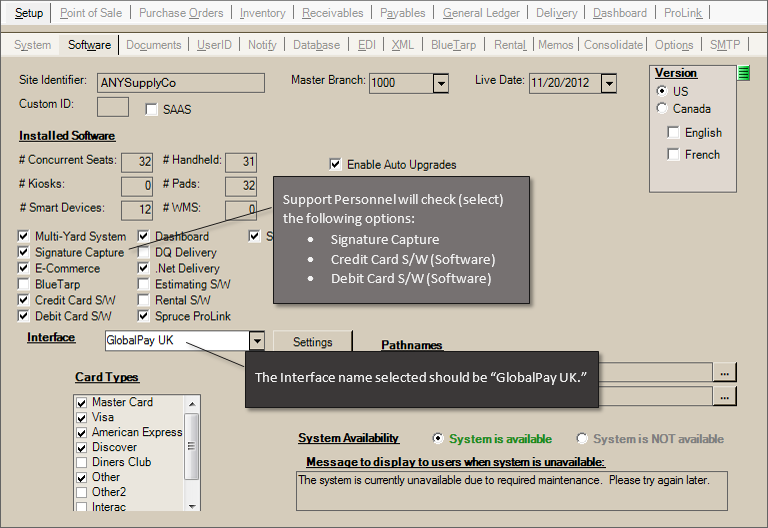Open the Database sub-tab
Viewport: 768px width, 528px height.
coord(316,45)
